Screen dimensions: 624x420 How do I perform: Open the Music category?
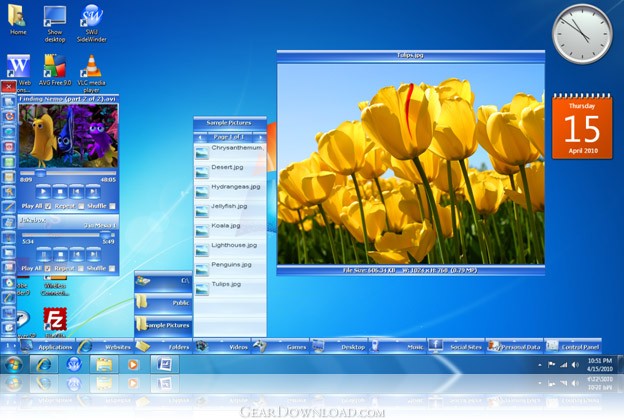pos(397,347)
